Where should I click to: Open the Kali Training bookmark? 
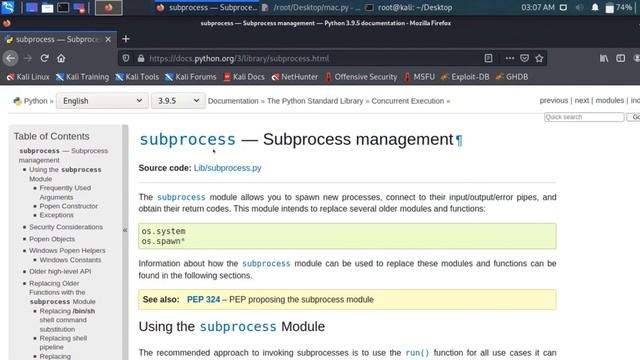click(x=82, y=77)
